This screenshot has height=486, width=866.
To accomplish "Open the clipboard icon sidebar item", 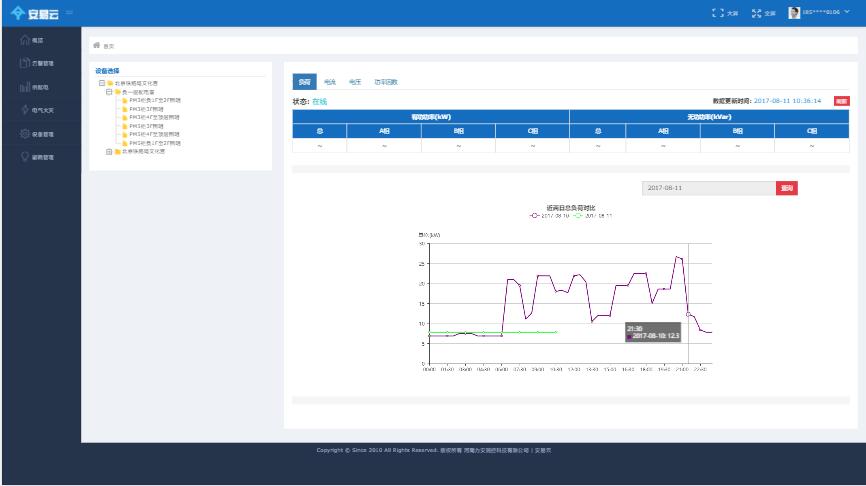I will 24,63.
